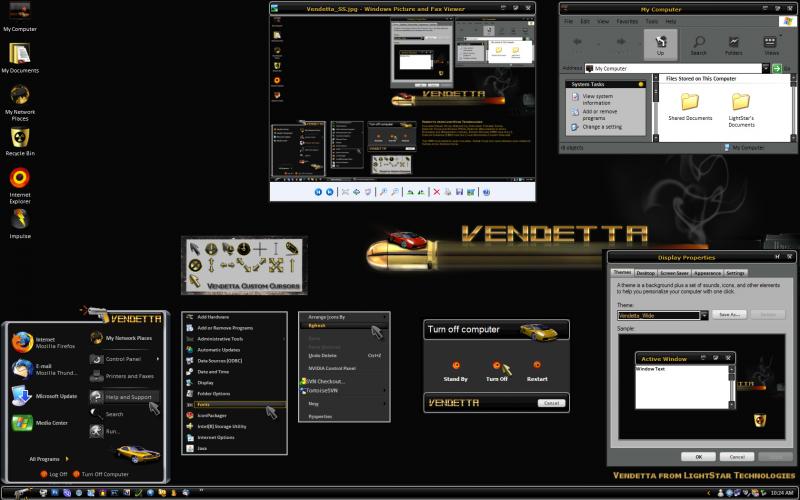Viewport: 800px width, 500px height.
Task: Switch to Settings tab in Display Properties
Action: click(x=735, y=273)
